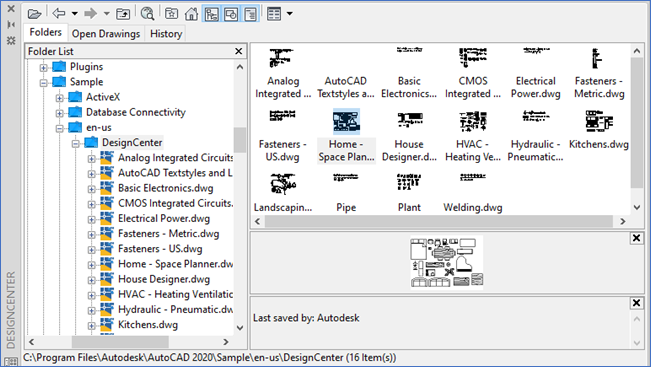This screenshot has height=367, width=651.
Task: Open the Views dropdown arrow
Action: point(290,14)
